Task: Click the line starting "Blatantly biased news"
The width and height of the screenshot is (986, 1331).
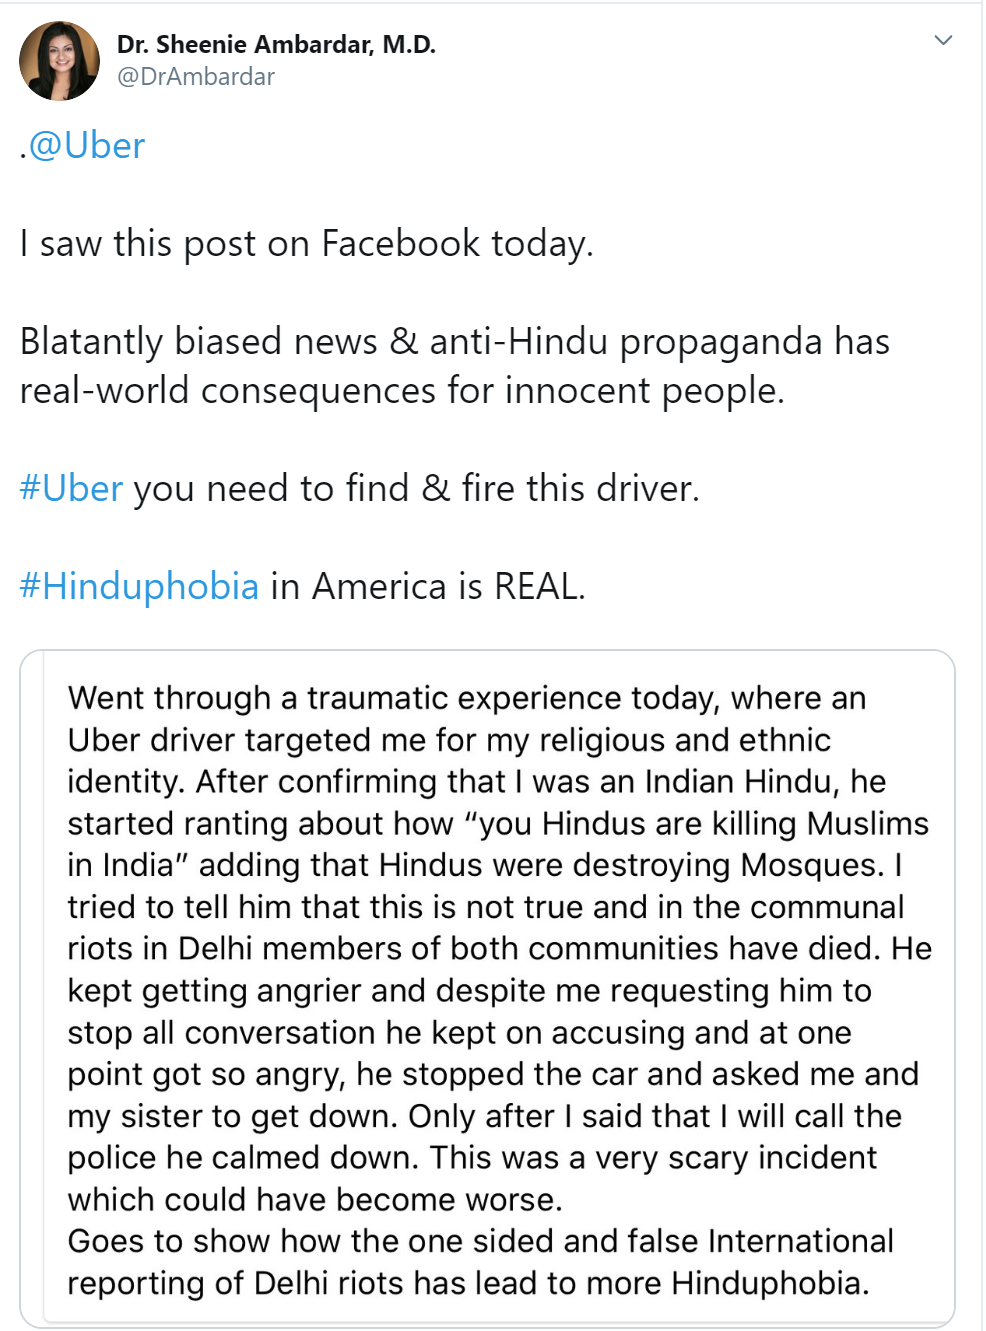Action: click(x=454, y=342)
